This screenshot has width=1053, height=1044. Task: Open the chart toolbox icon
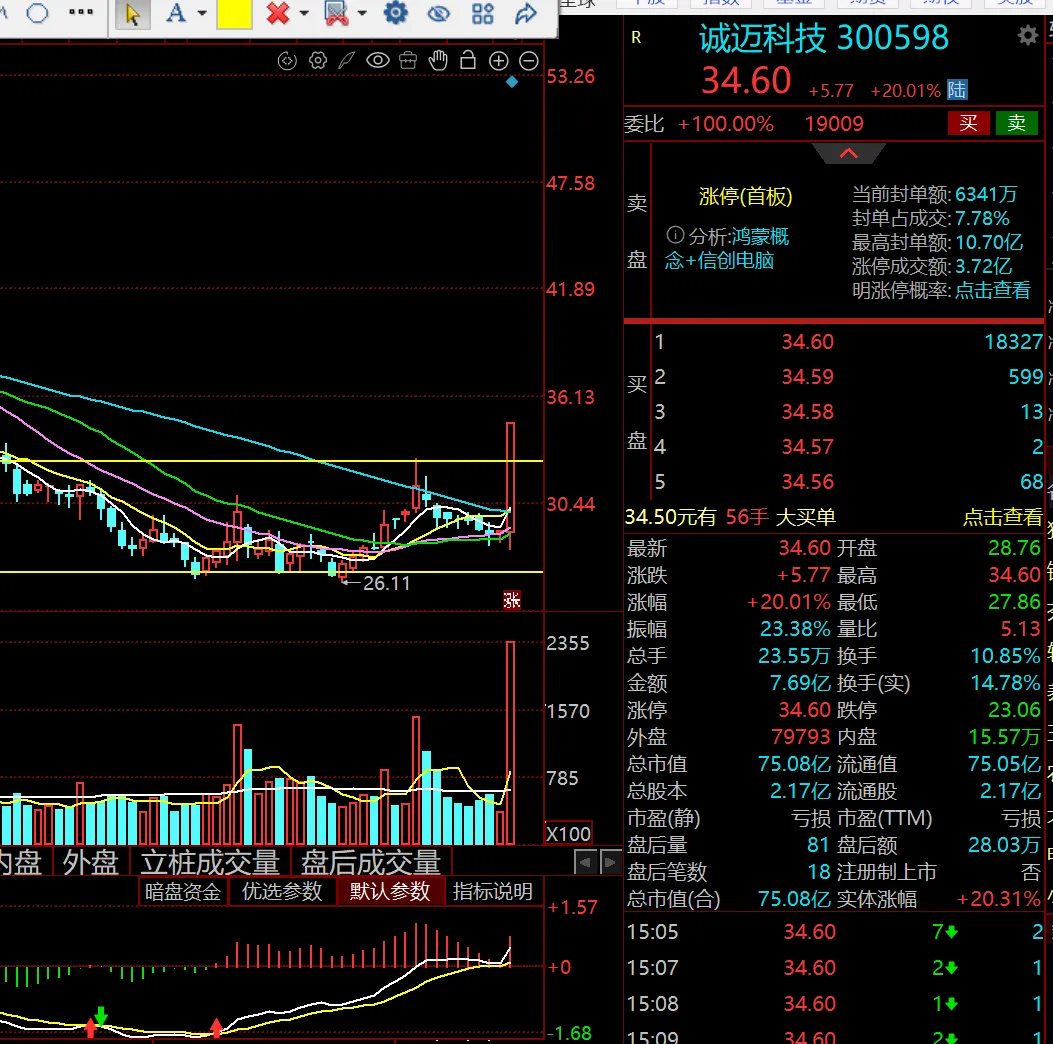tap(408, 61)
